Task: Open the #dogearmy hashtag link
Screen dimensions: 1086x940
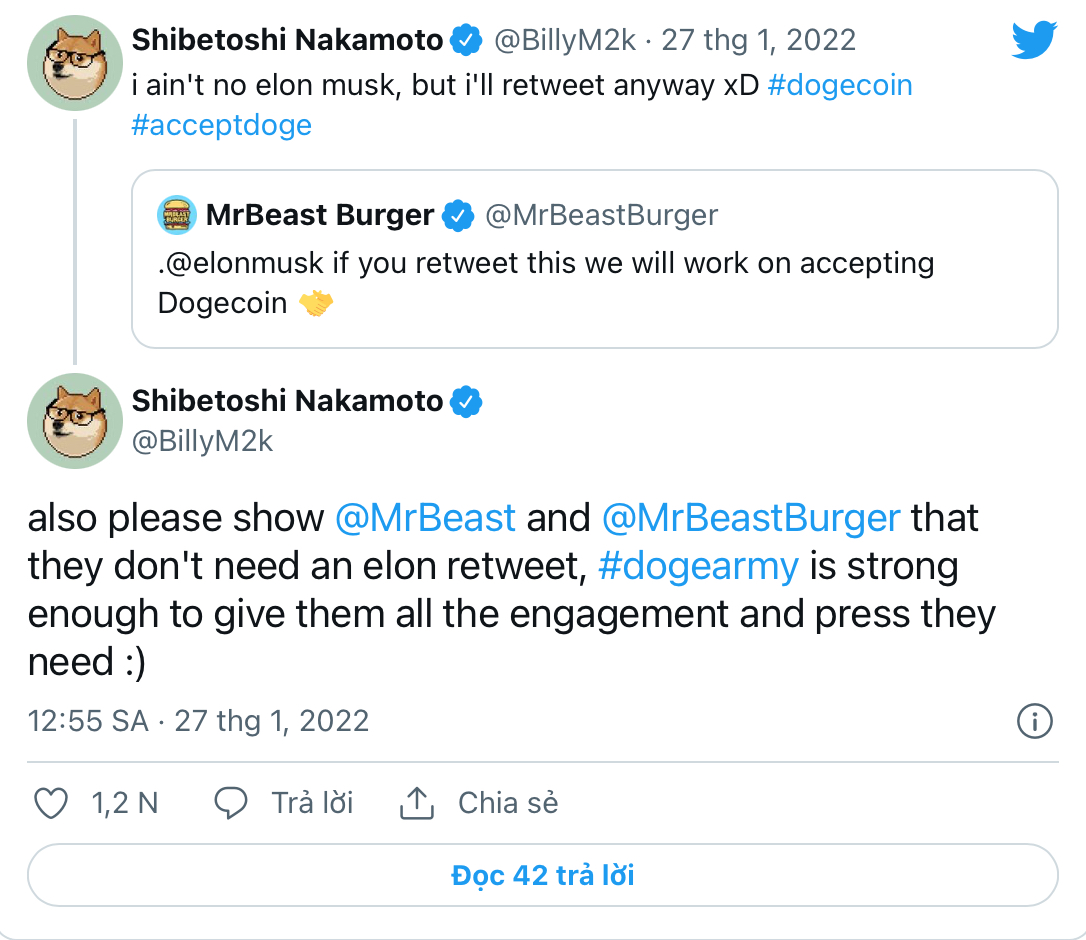Action: pos(698,566)
